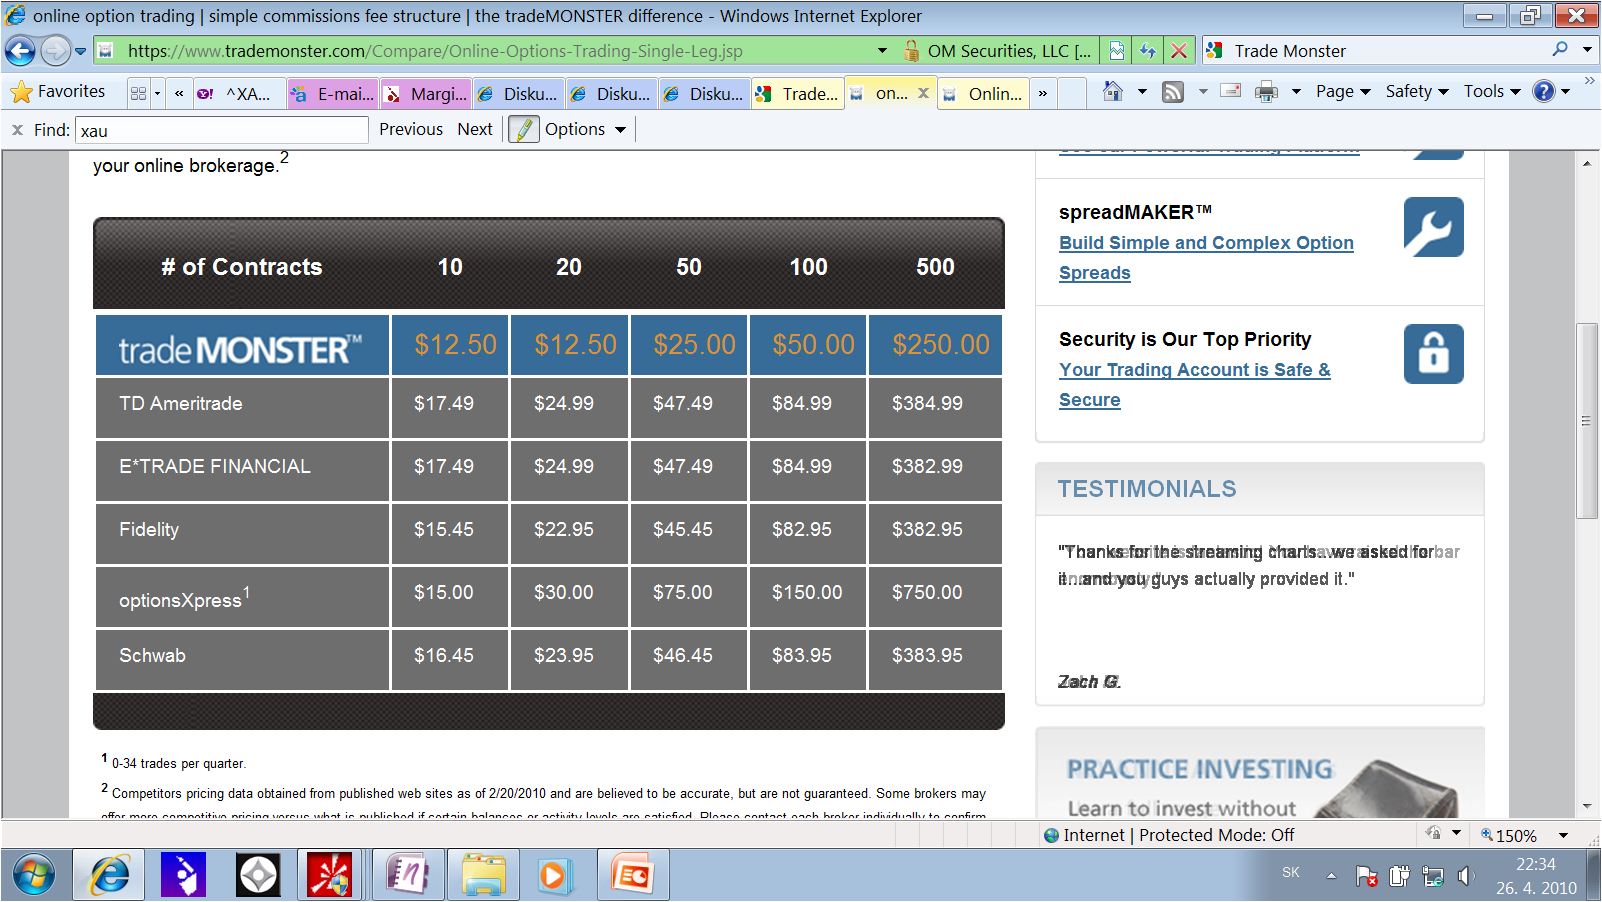Open the search provider dropdown arrow

click(x=1587, y=50)
